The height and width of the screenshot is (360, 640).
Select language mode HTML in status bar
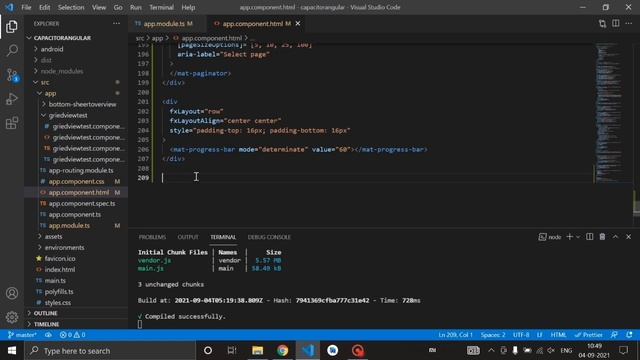[x=558, y=335]
